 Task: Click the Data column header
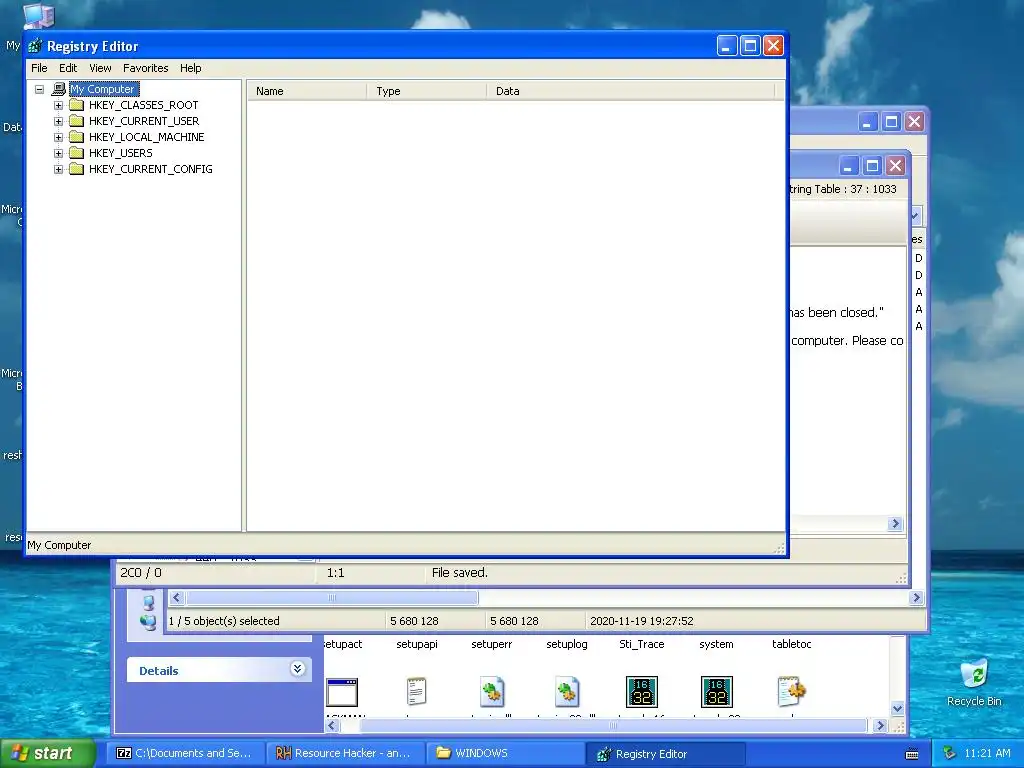[630, 91]
